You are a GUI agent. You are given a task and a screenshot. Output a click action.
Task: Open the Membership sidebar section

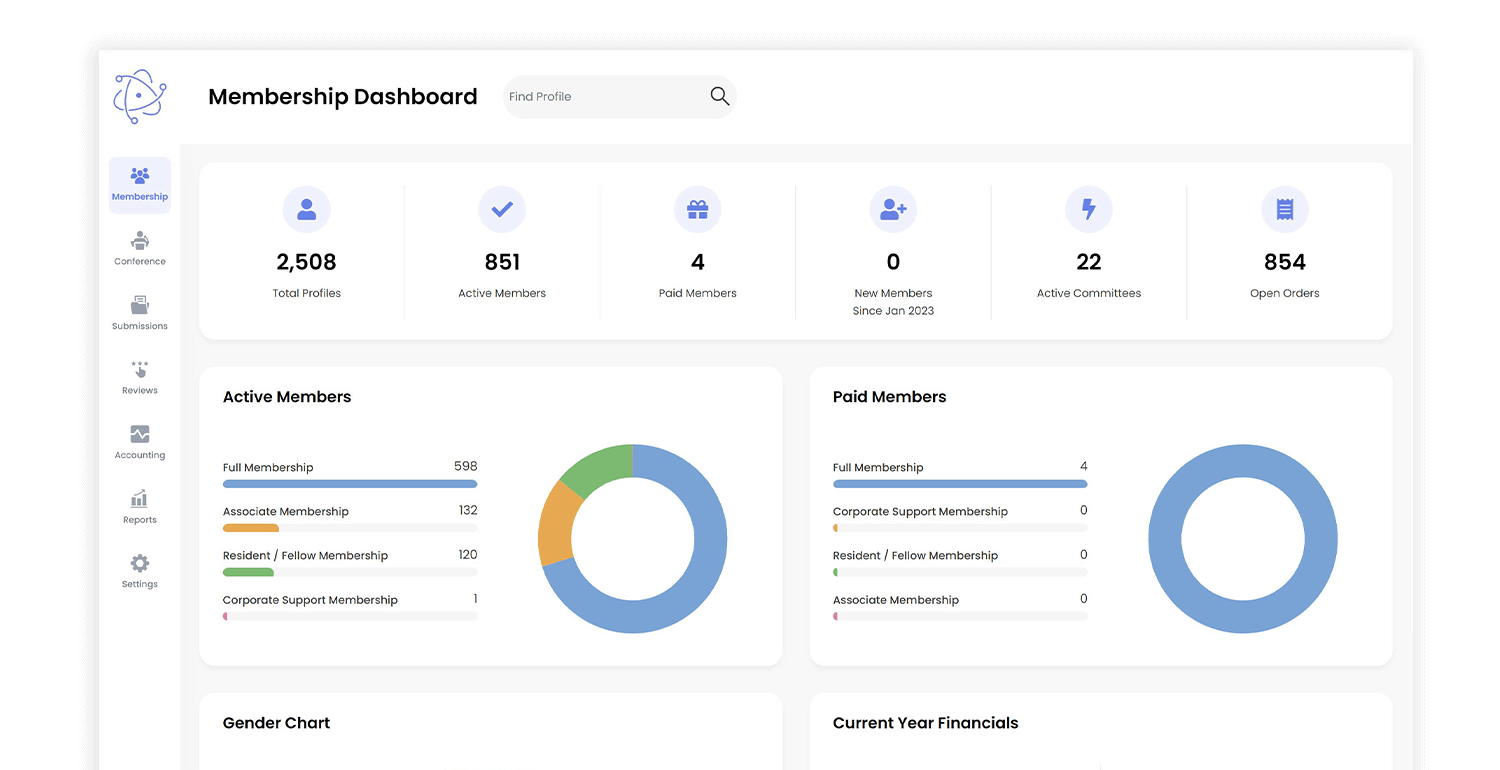pos(140,185)
